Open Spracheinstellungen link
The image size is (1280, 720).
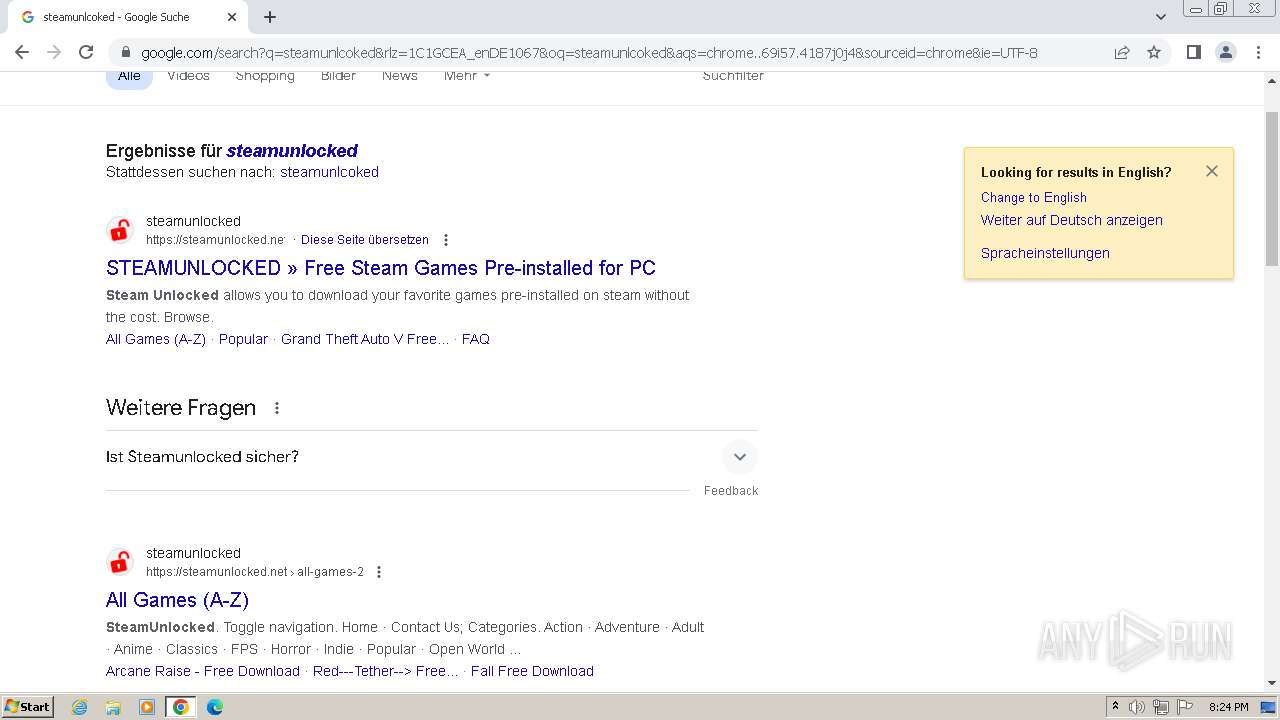1045,253
